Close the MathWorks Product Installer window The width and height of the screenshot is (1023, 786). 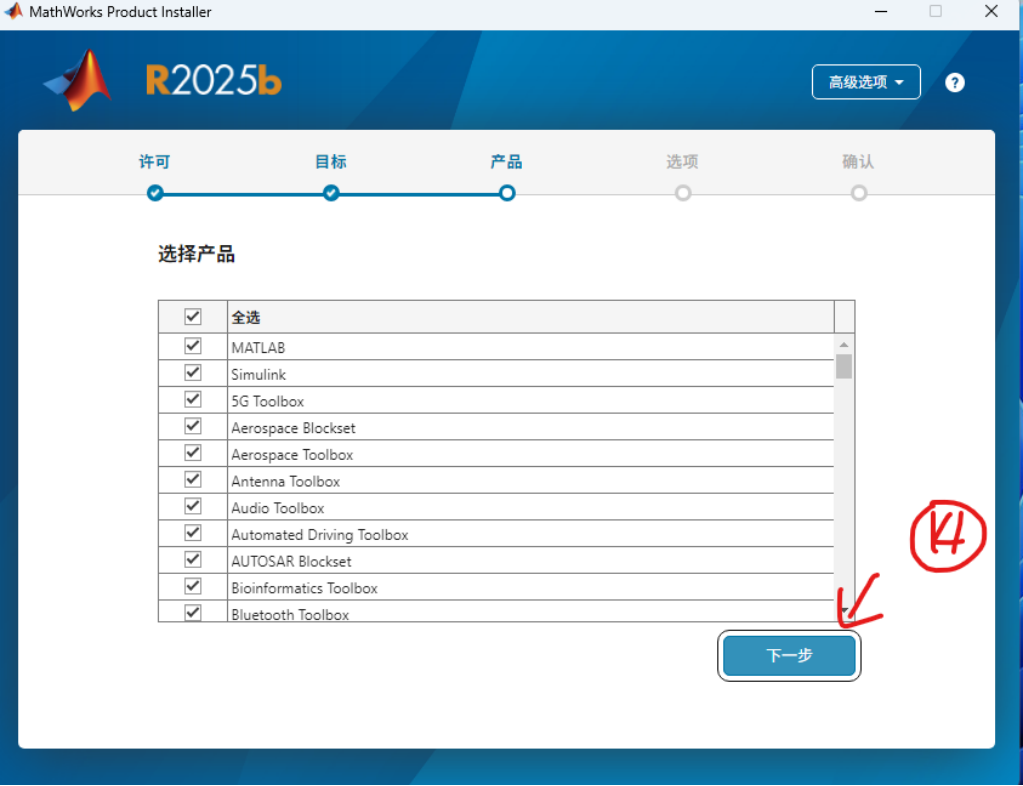pos(991,11)
